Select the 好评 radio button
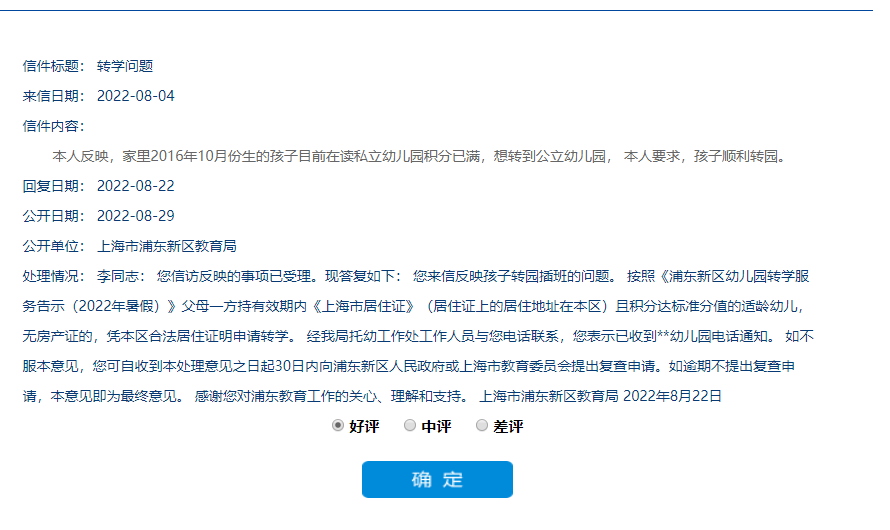The width and height of the screenshot is (890, 530). click(x=338, y=426)
